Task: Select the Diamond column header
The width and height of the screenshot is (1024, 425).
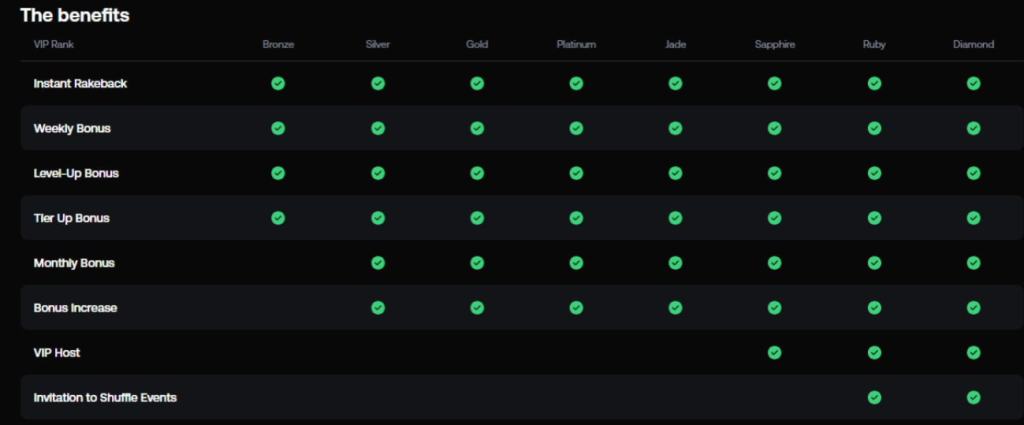Action: coord(973,44)
